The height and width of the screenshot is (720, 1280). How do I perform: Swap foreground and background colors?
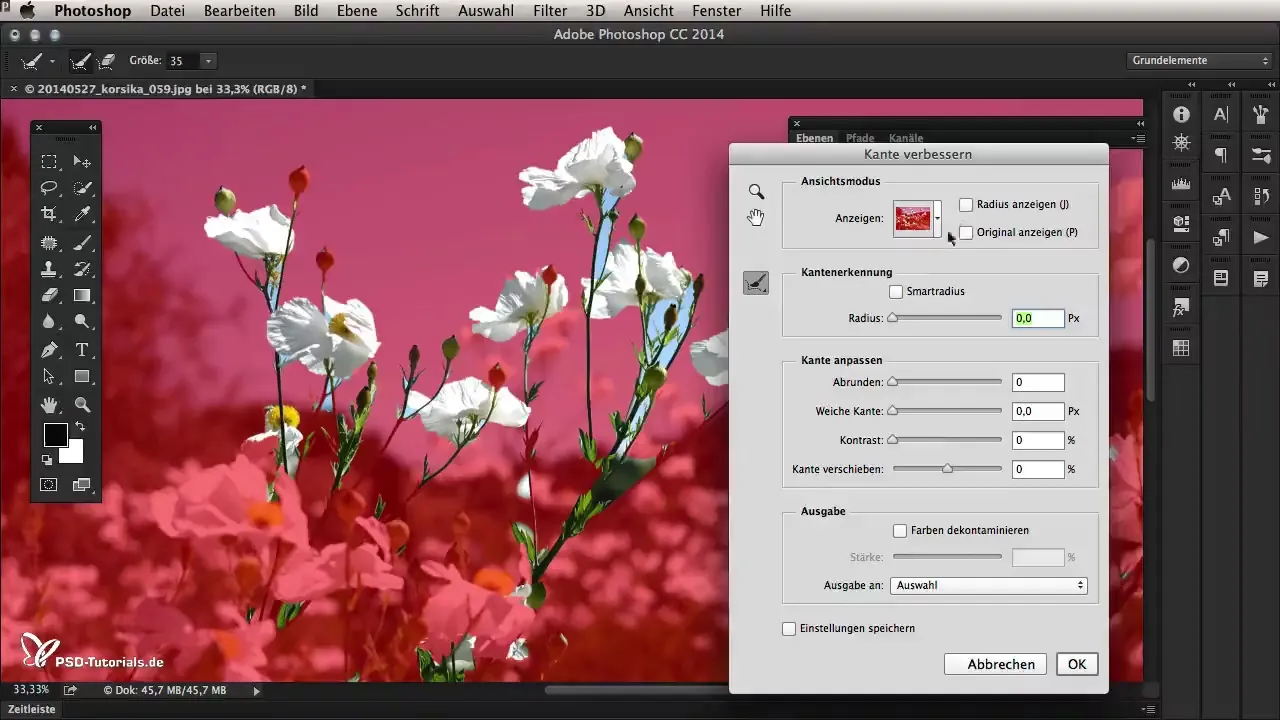80,427
